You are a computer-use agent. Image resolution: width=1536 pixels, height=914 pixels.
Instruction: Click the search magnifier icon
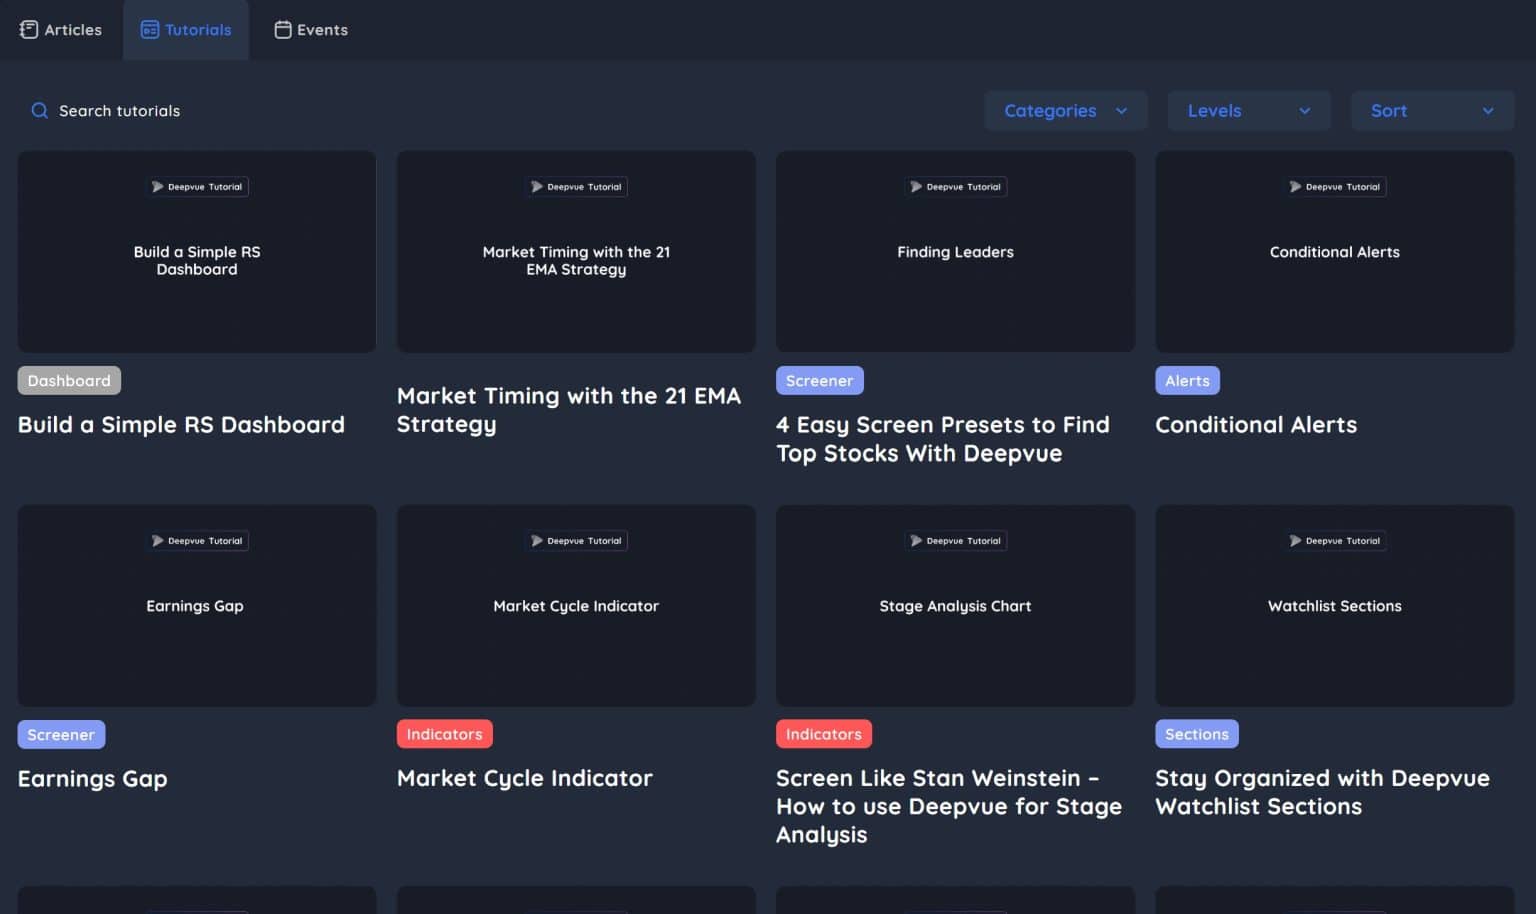(x=39, y=111)
